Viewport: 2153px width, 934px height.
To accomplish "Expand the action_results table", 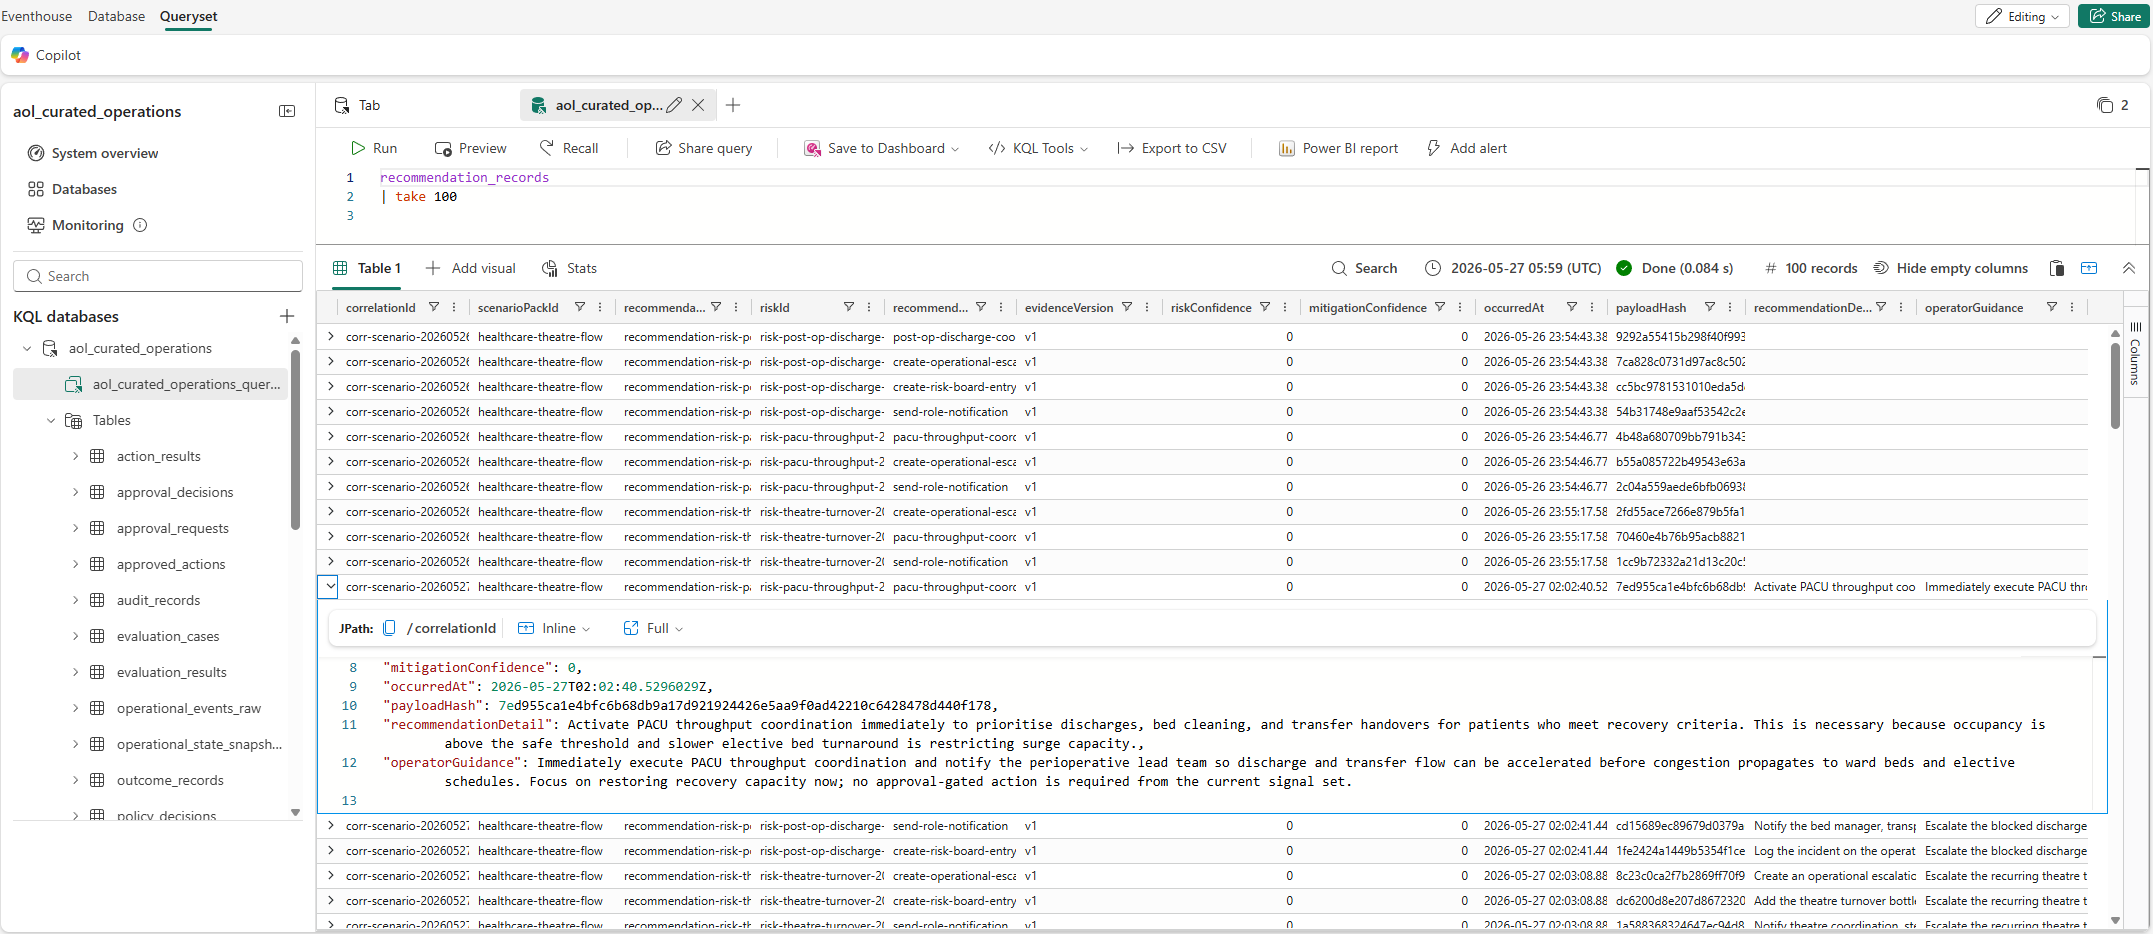I will pyautogui.click(x=75, y=456).
